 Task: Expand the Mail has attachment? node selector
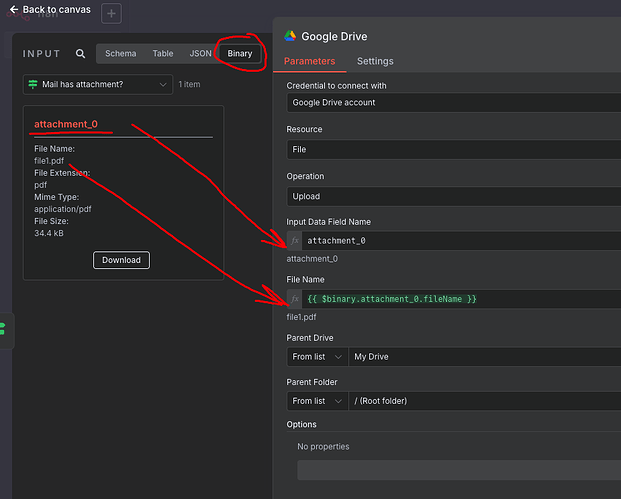[x=98, y=84]
